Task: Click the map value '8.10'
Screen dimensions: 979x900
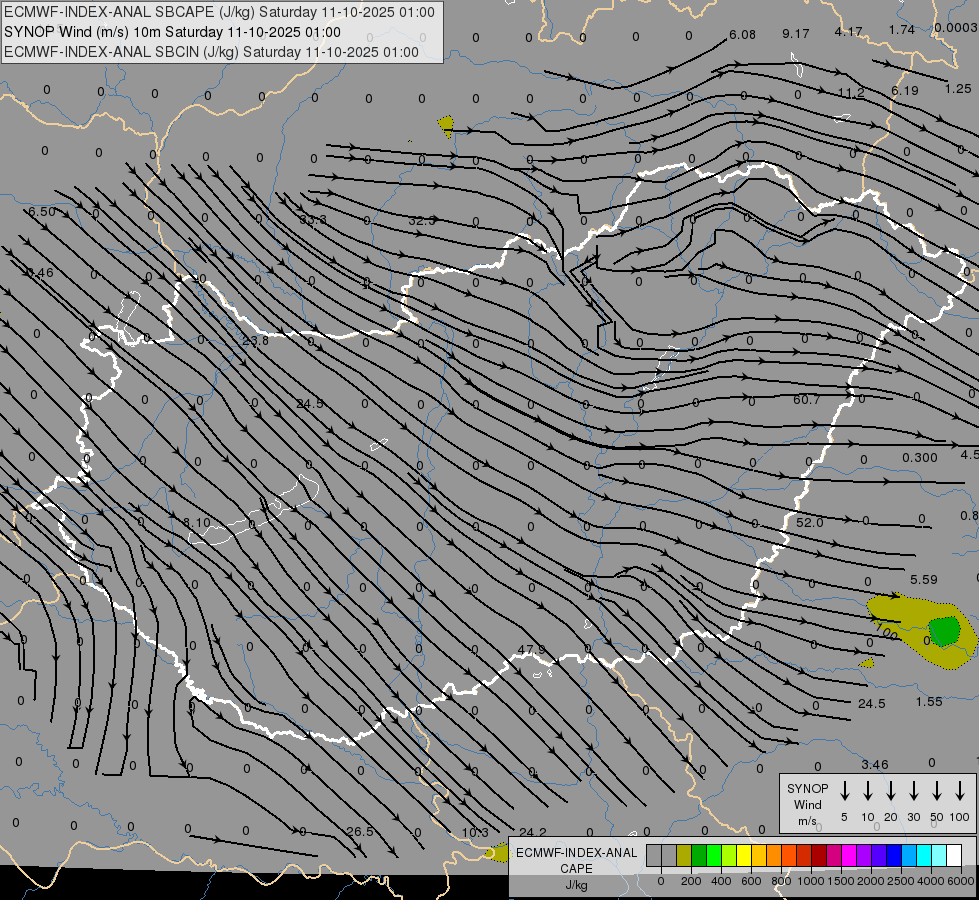Action: 197,522
